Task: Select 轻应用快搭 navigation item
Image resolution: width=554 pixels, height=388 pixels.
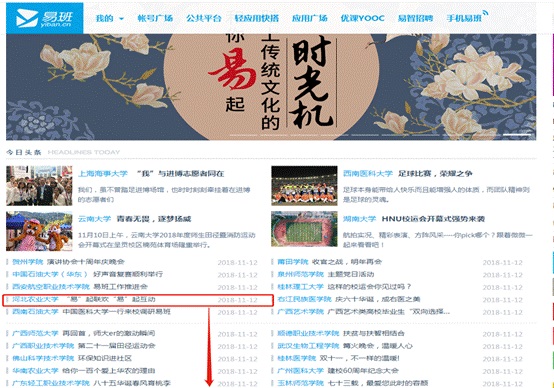Action: (x=257, y=18)
